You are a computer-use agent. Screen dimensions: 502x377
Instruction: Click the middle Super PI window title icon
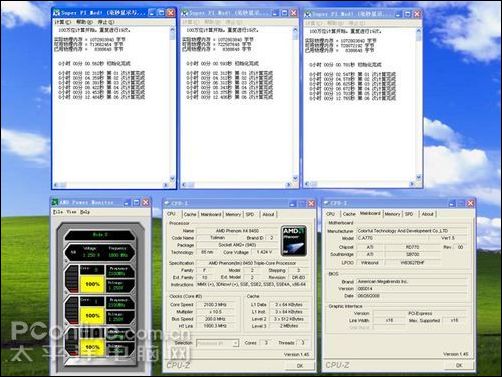point(185,13)
